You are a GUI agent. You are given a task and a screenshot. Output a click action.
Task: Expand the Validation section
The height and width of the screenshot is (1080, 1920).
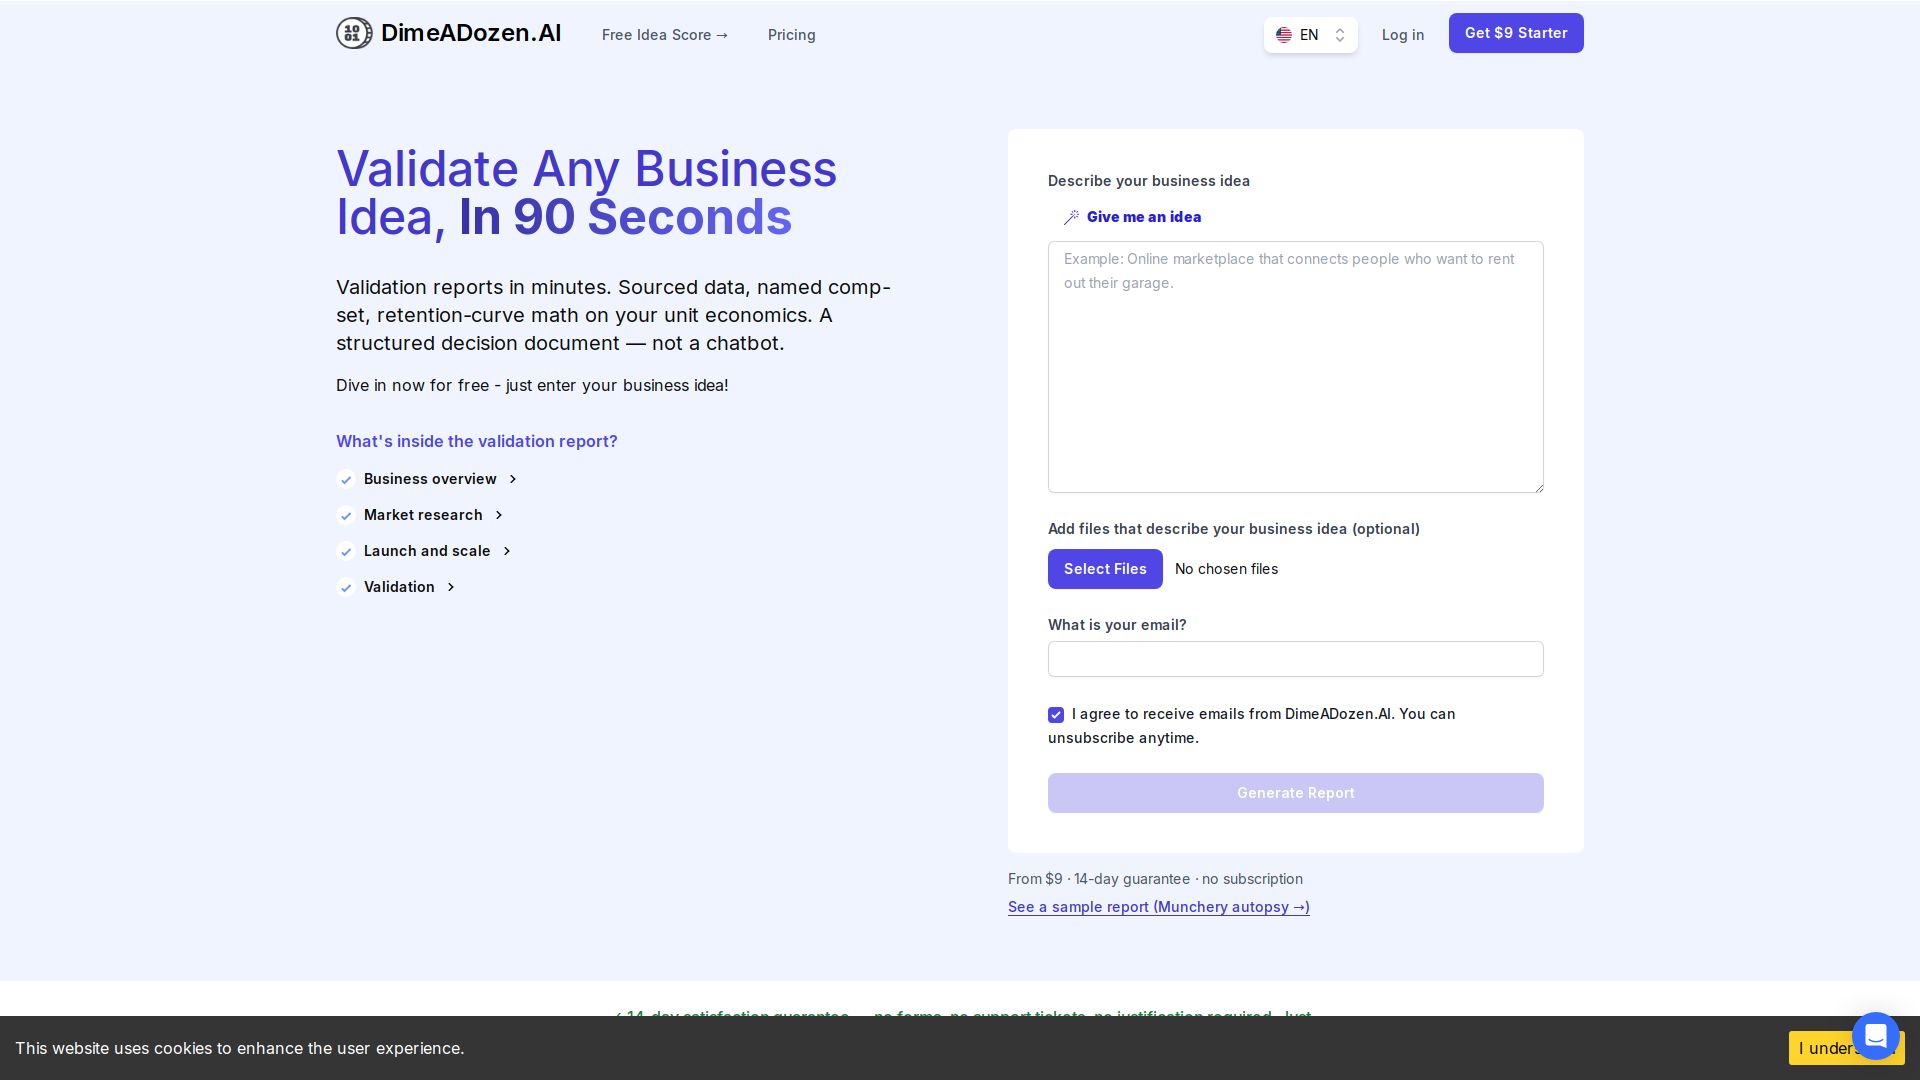(410, 587)
